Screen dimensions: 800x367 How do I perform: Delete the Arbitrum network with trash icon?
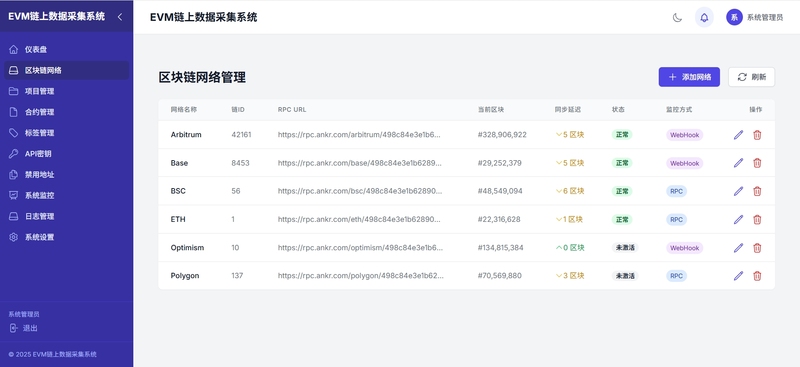[757, 135]
